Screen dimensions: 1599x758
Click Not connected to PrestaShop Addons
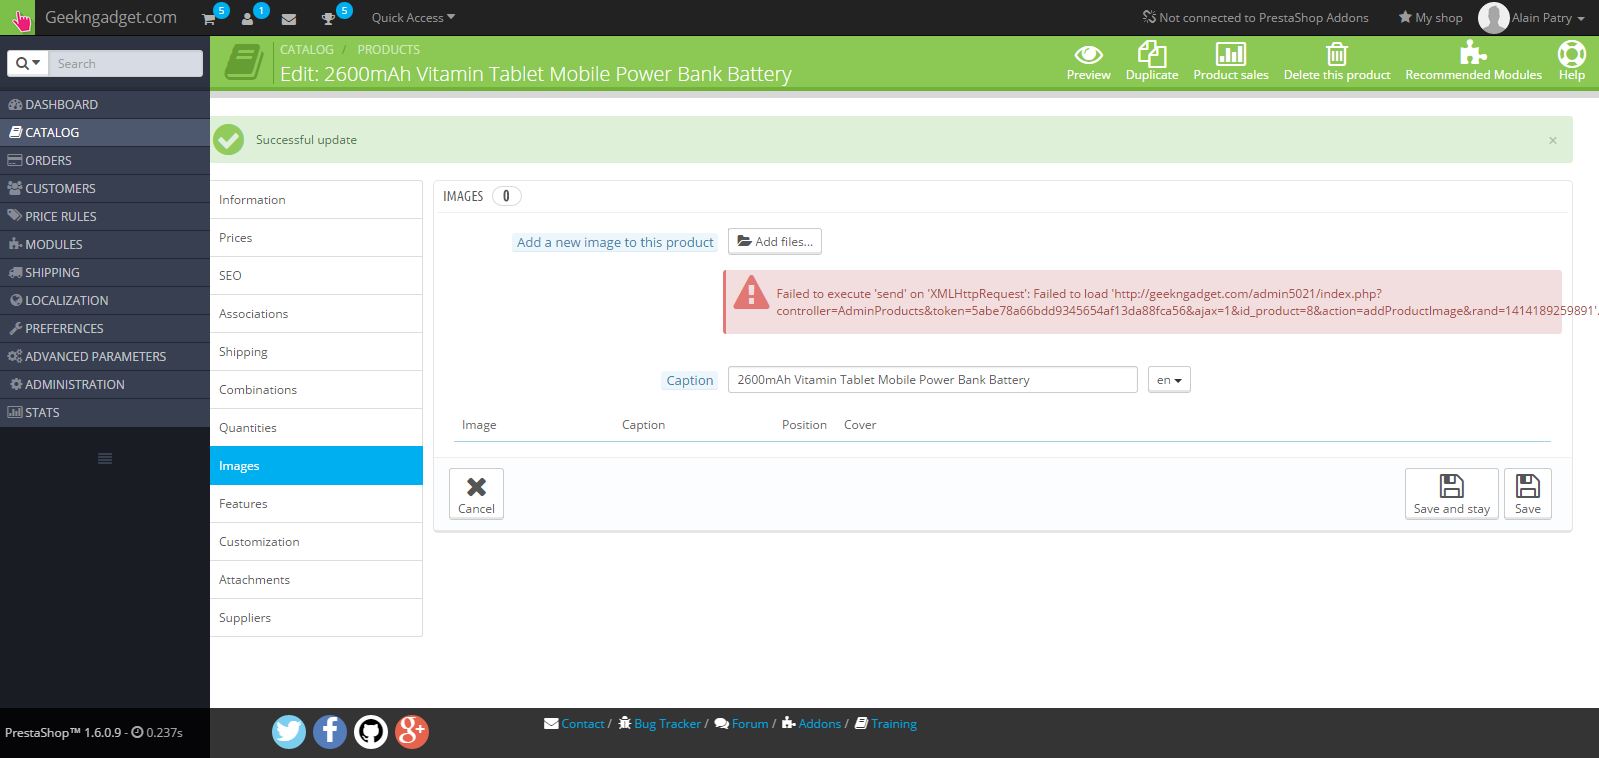[1255, 18]
